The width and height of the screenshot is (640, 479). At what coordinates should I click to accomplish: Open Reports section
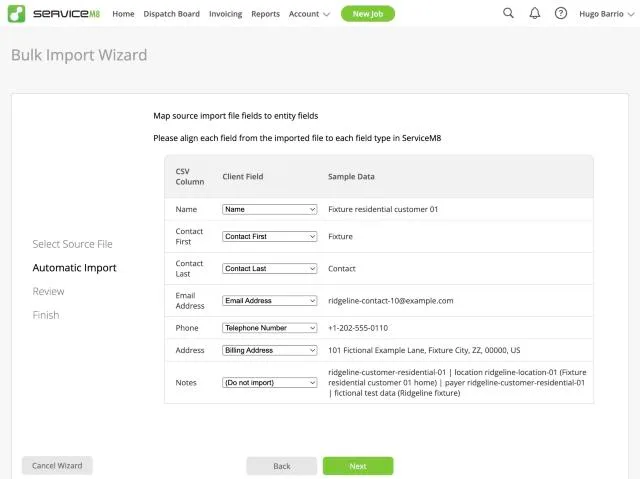coord(265,14)
